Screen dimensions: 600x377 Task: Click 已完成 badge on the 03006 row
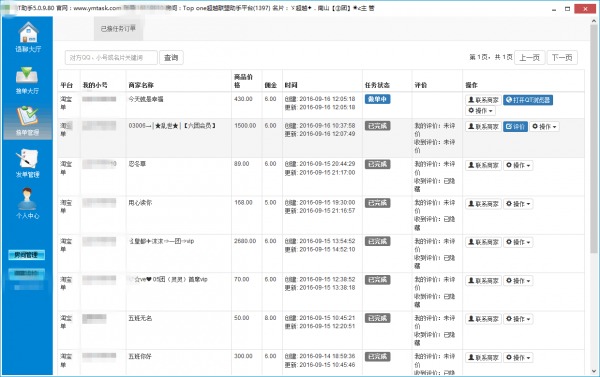pyautogui.click(x=377, y=126)
